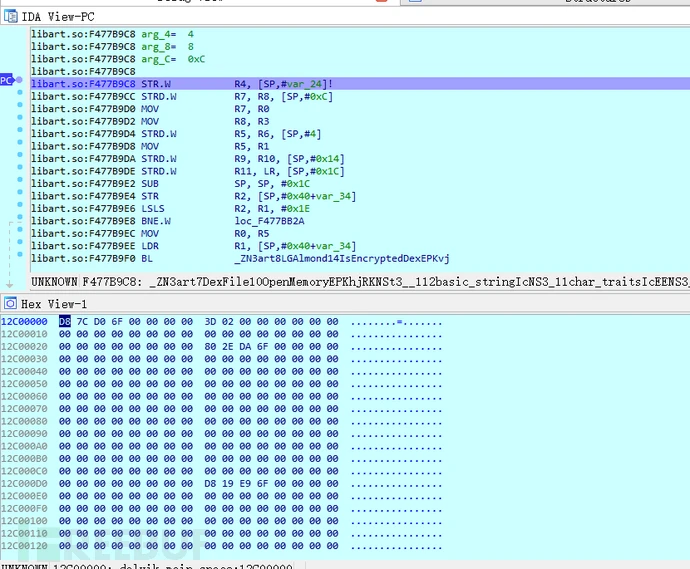Toggle breakpoint dot beside BL instruction line
This screenshot has width=690, height=569.
click(x=20, y=254)
